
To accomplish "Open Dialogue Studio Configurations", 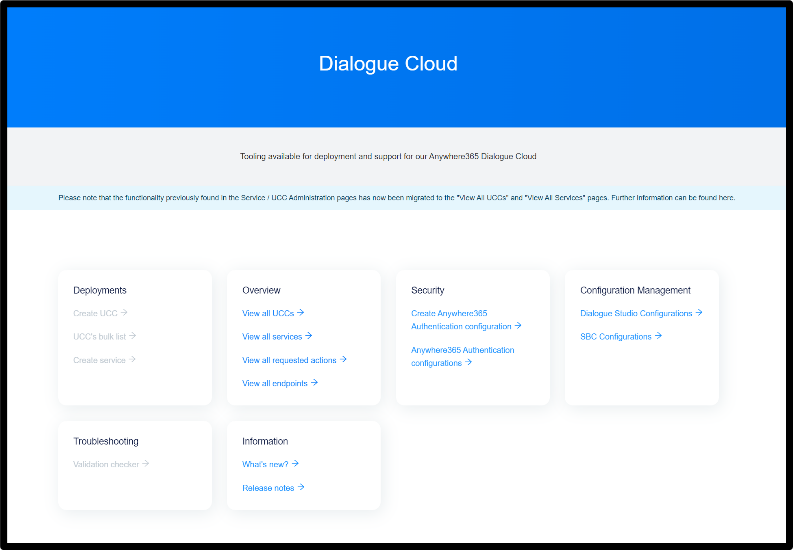I will tap(641, 313).
